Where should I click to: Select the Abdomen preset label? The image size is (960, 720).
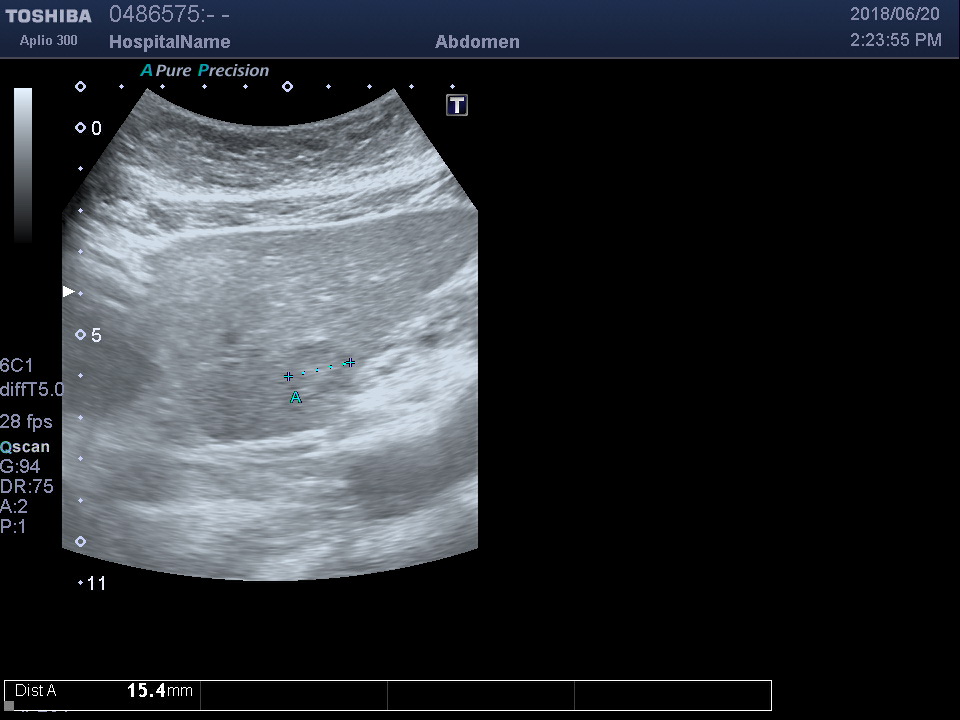[x=477, y=42]
